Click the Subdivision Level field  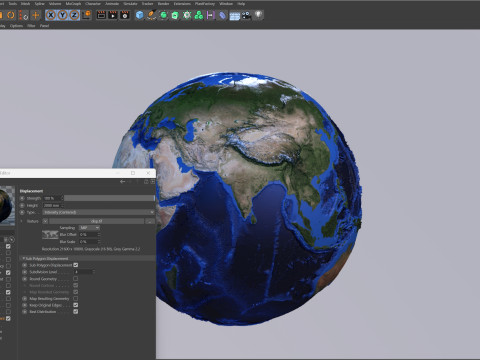click(82, 272)
